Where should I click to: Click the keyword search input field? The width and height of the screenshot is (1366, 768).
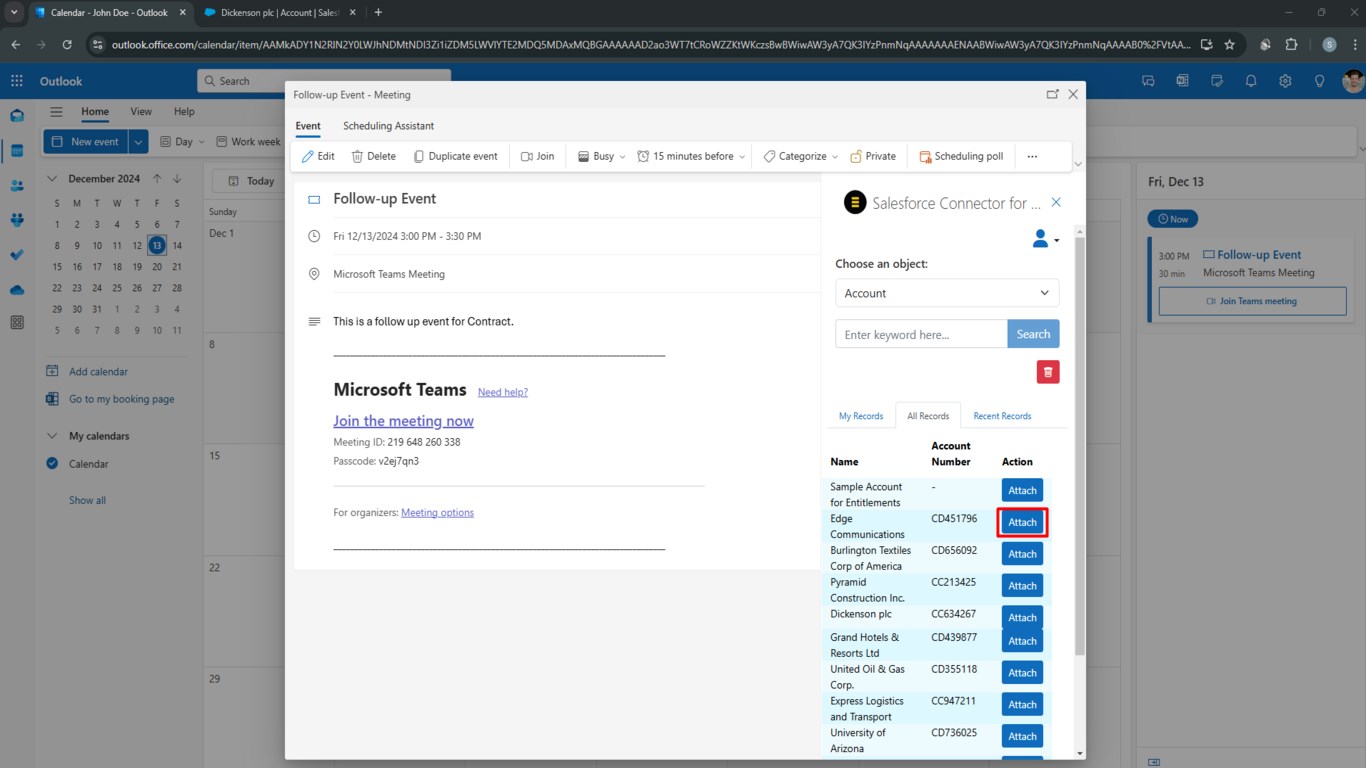[x=921, y=334]
